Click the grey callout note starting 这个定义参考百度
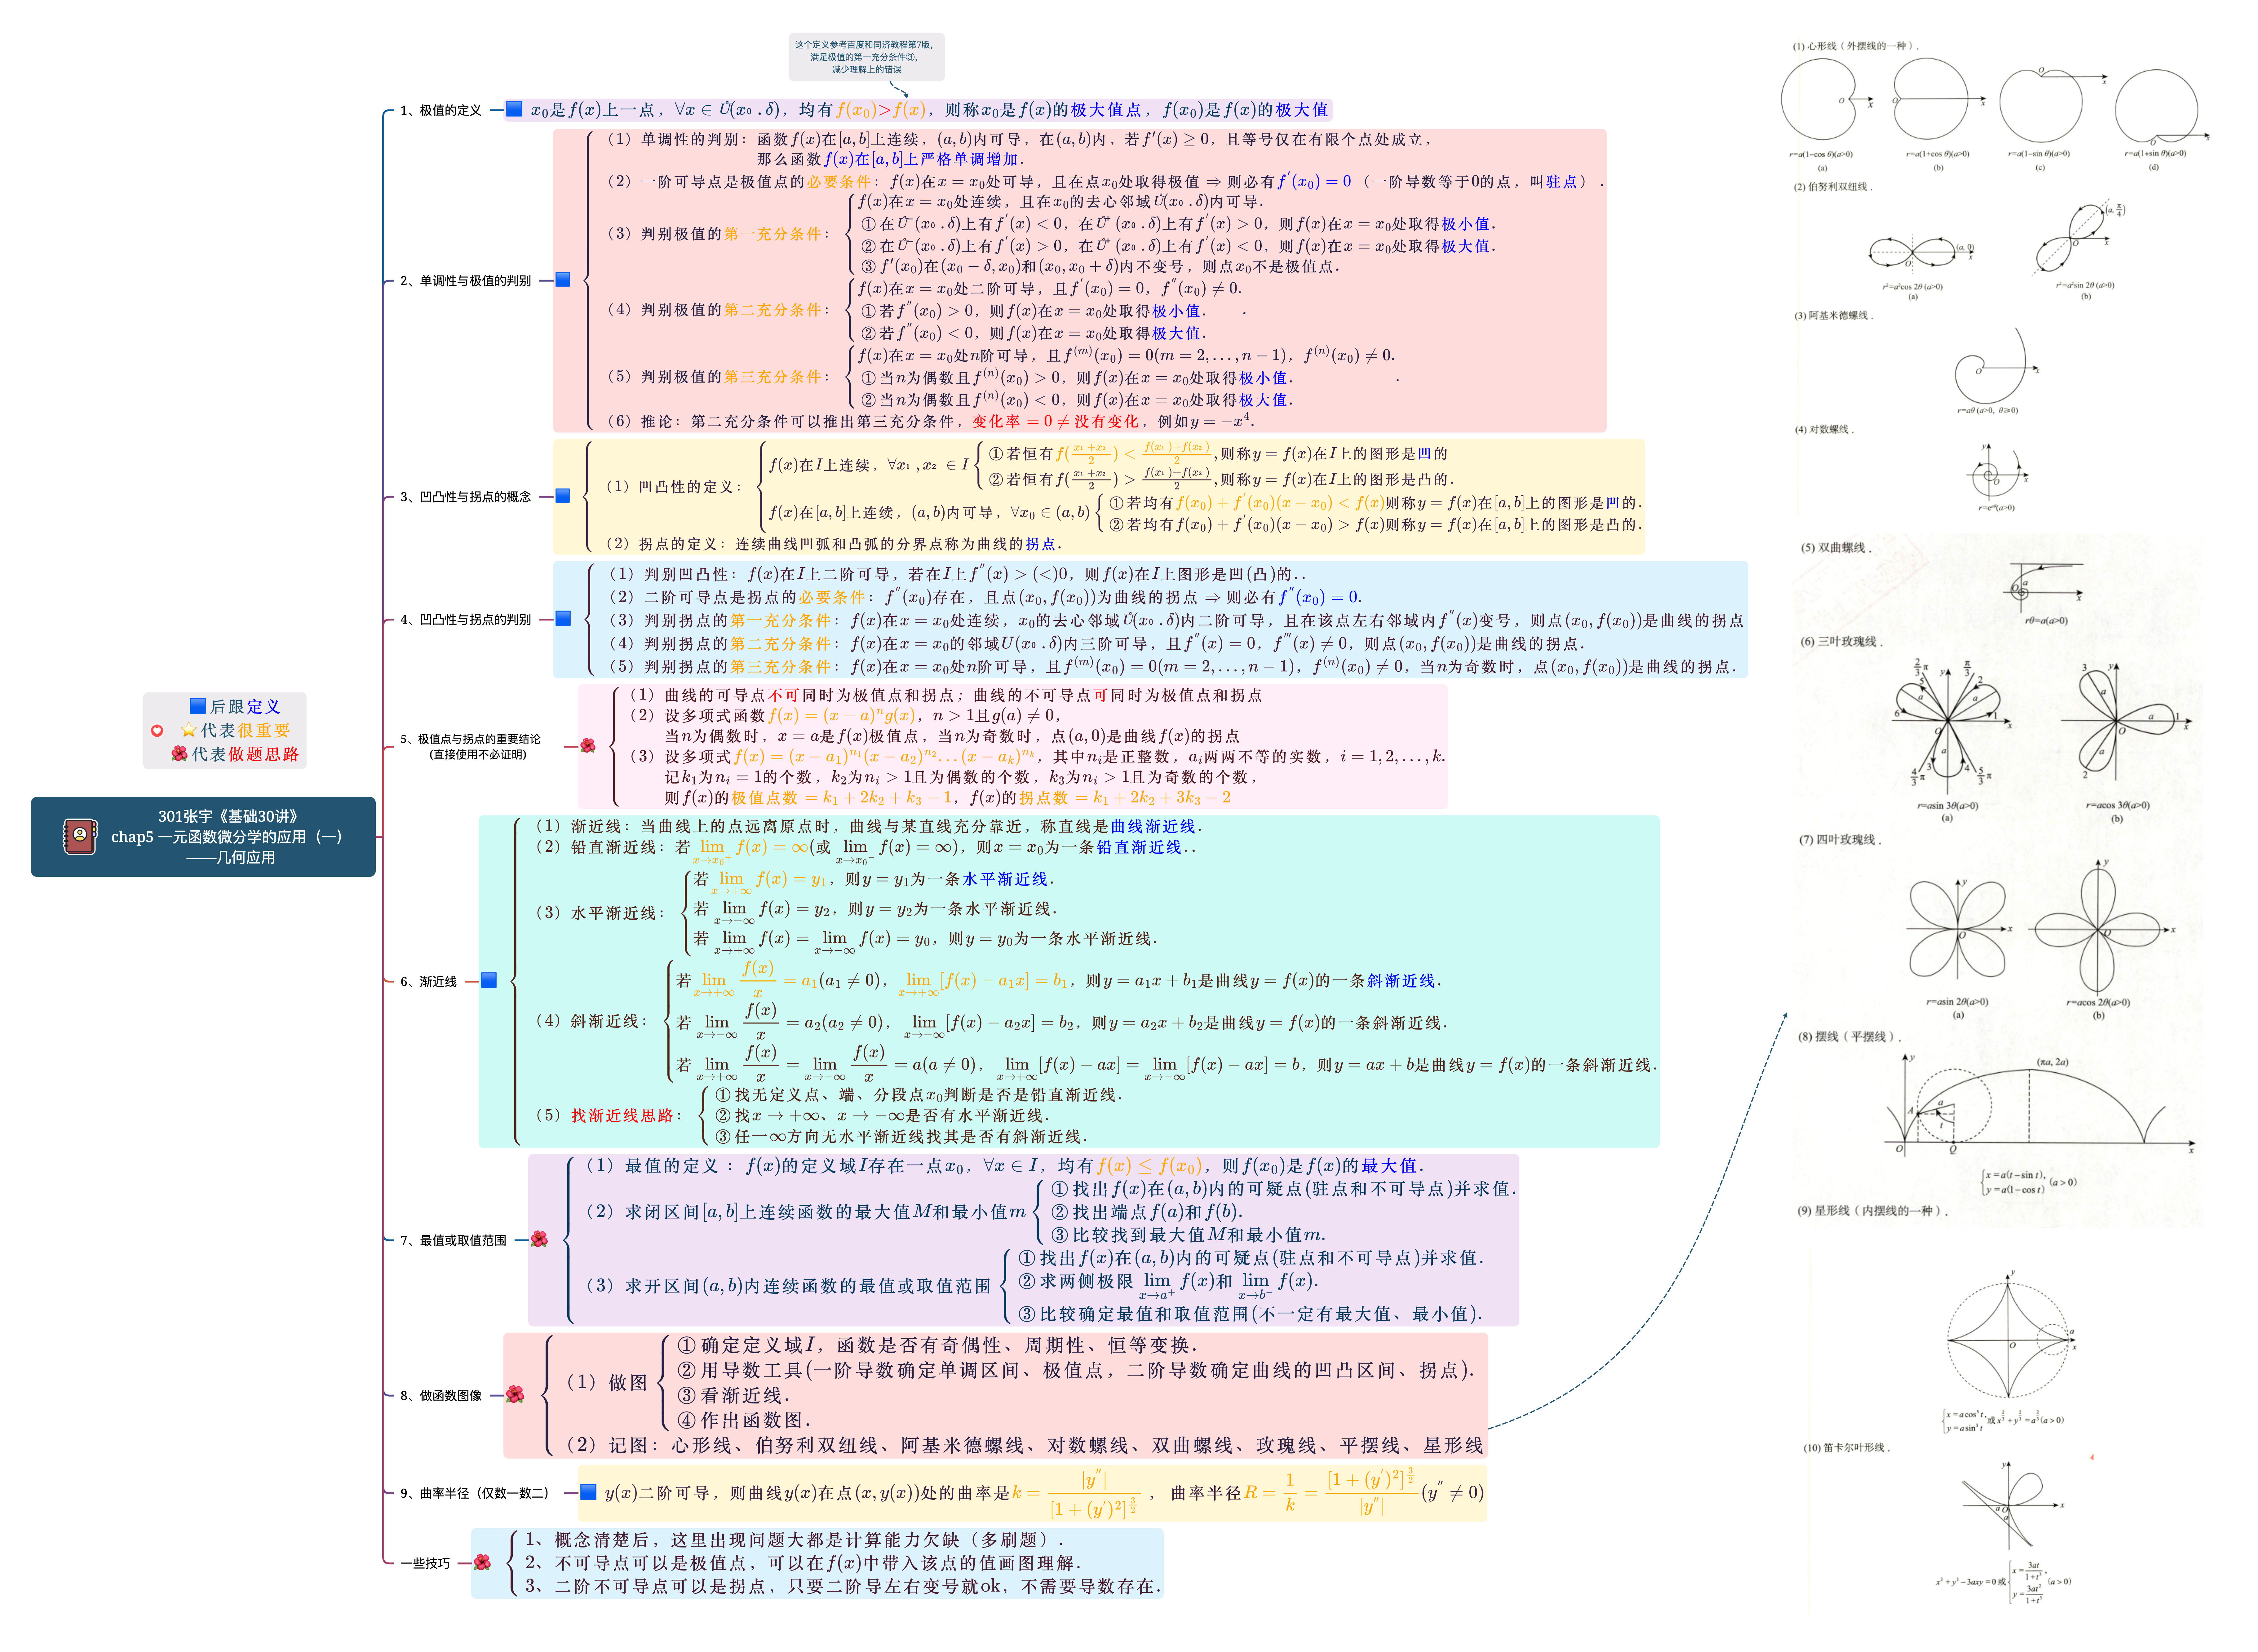The width and height of the screenshot is (2258, 1652). [x=866, y=57]
